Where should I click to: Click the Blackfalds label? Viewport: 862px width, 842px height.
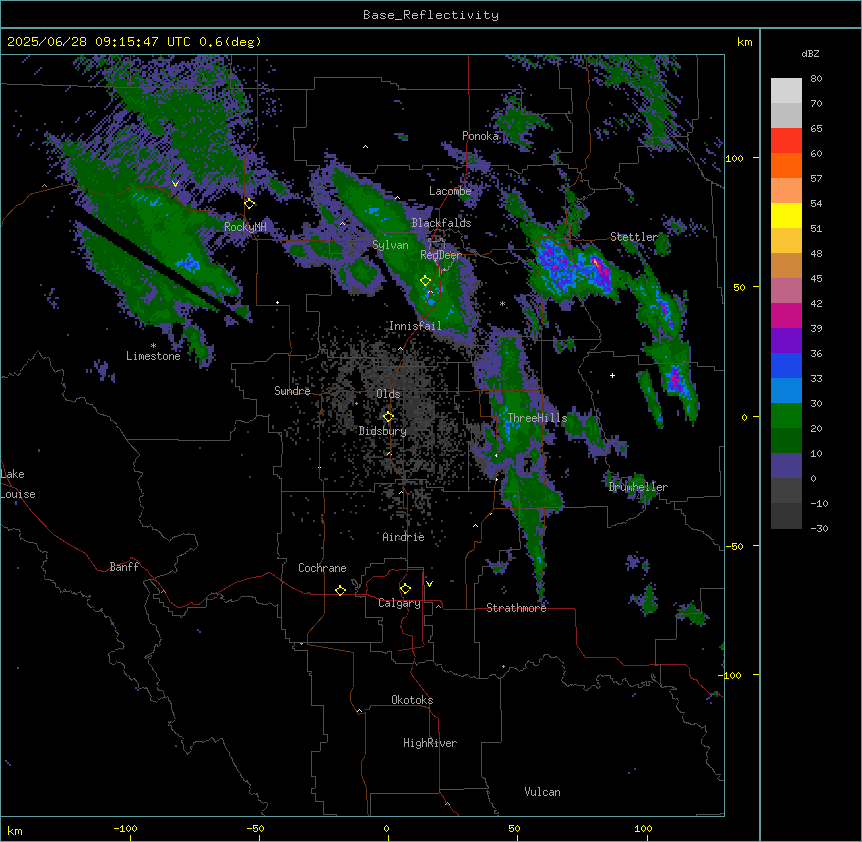(x=441, y=223)
